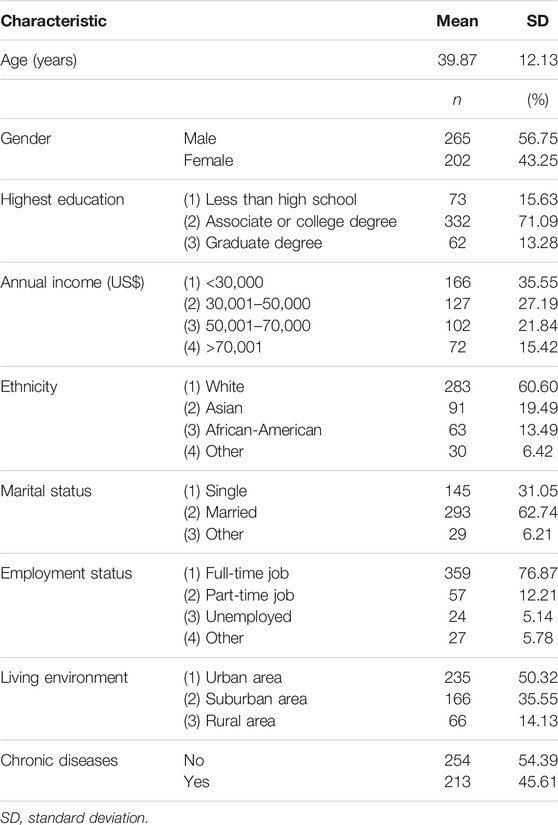Click the SD column header
The width and height of the screenshot is (558, 825).
537,21
